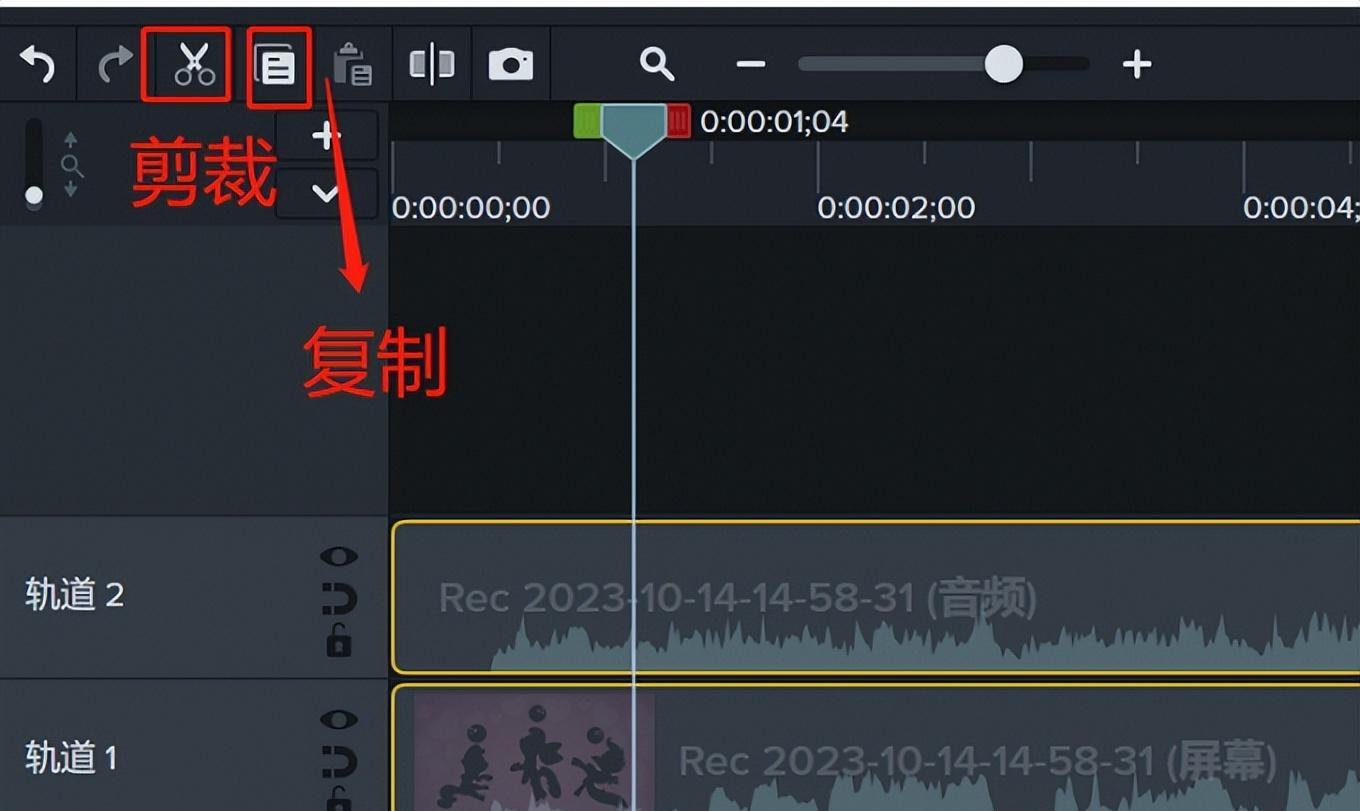Click the timeline magnifier zoom icon

pyautogui.click(x=657, y=65)
